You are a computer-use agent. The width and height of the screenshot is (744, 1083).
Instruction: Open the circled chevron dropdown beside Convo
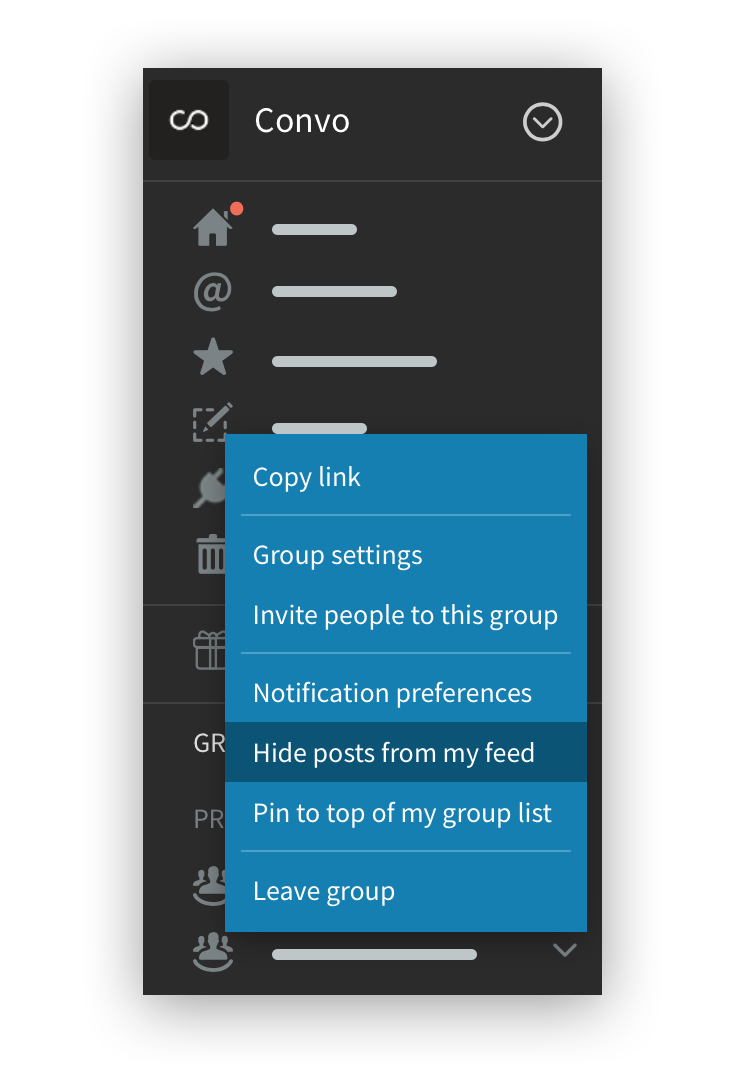coord(543,122)
